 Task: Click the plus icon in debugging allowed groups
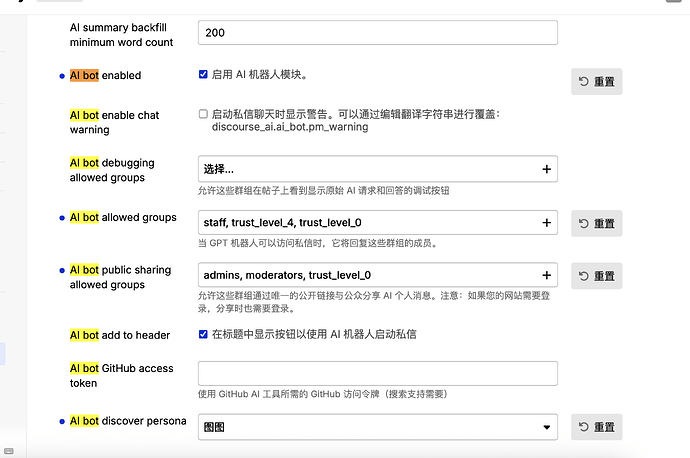pos(546,169)
